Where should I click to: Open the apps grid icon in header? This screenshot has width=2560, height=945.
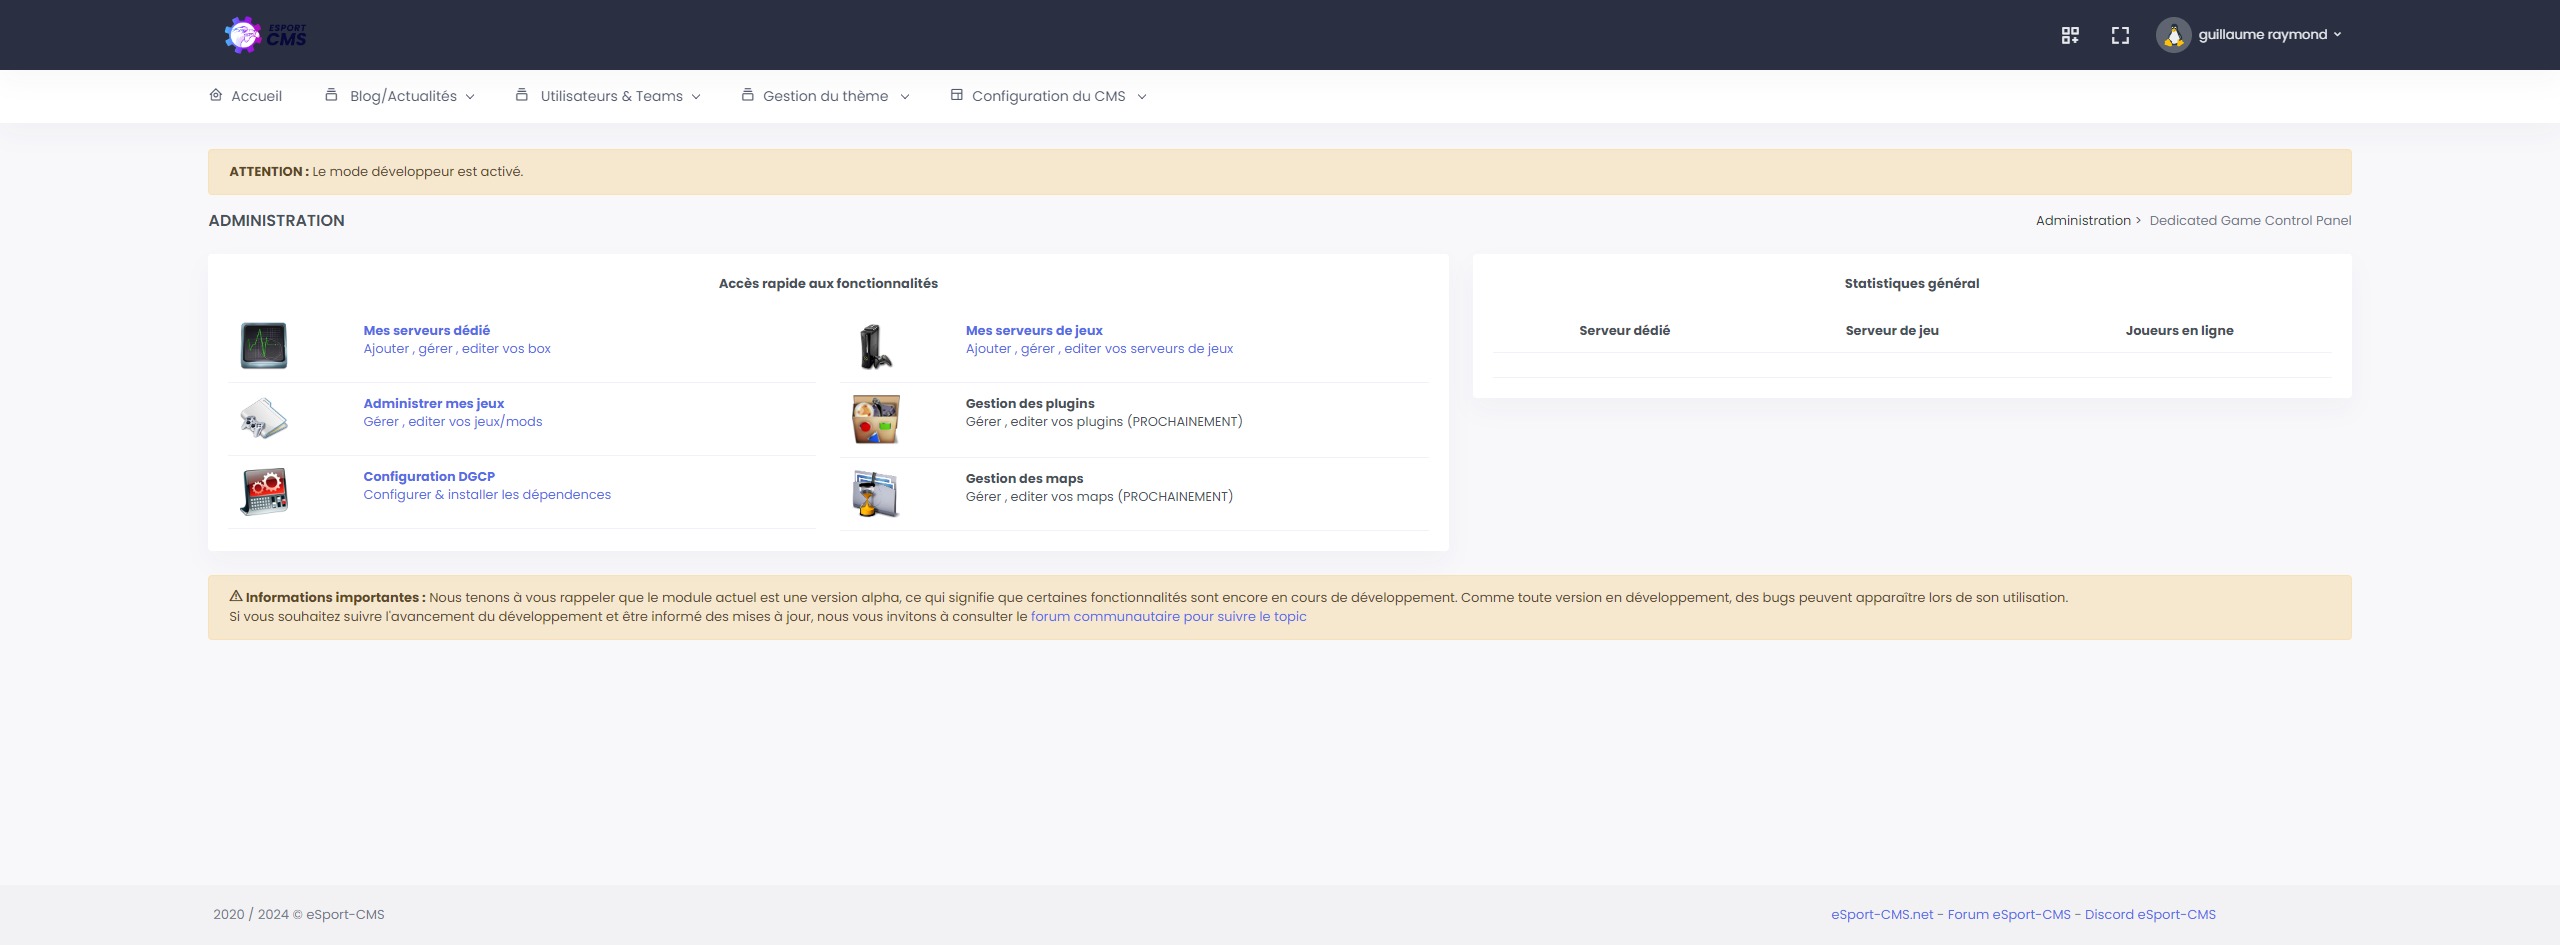[2070, 35]
